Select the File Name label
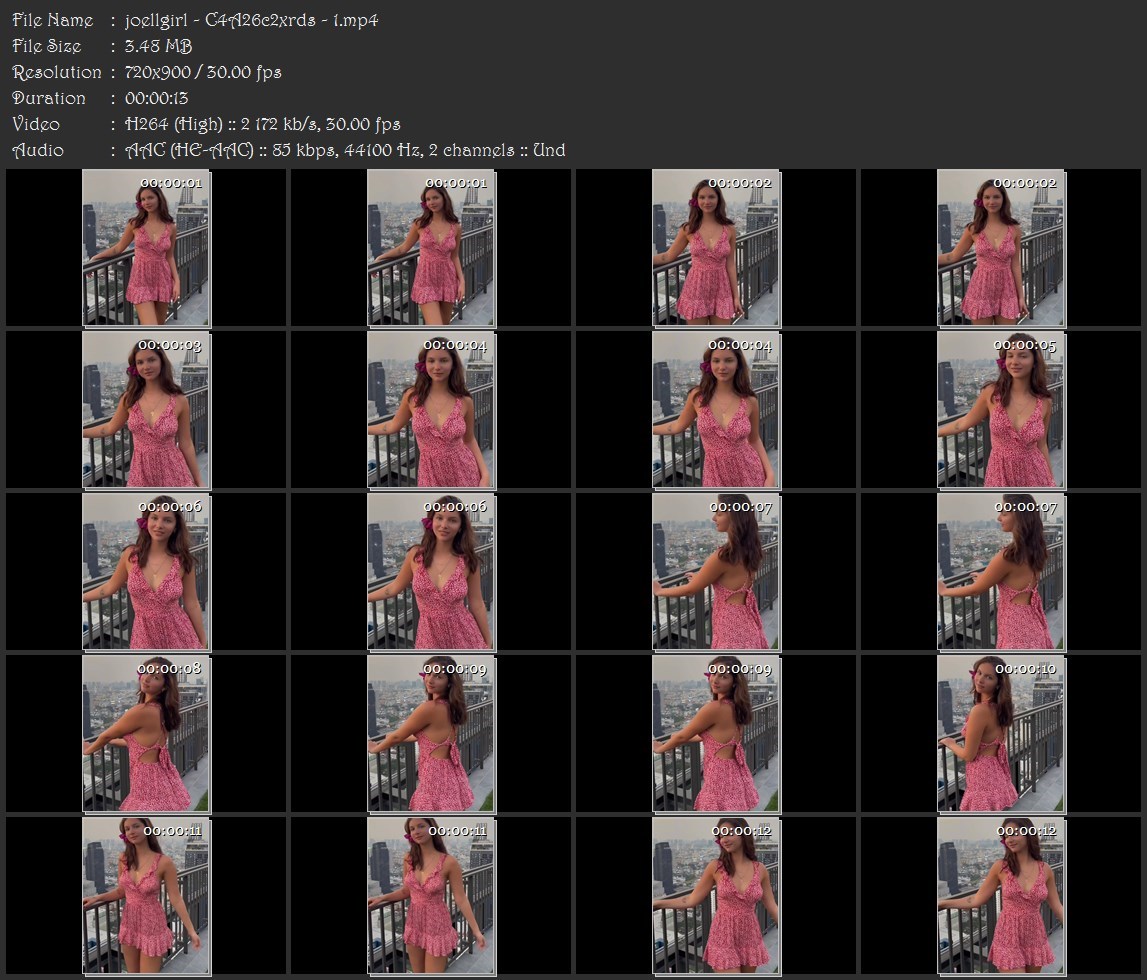 [53, 20]
